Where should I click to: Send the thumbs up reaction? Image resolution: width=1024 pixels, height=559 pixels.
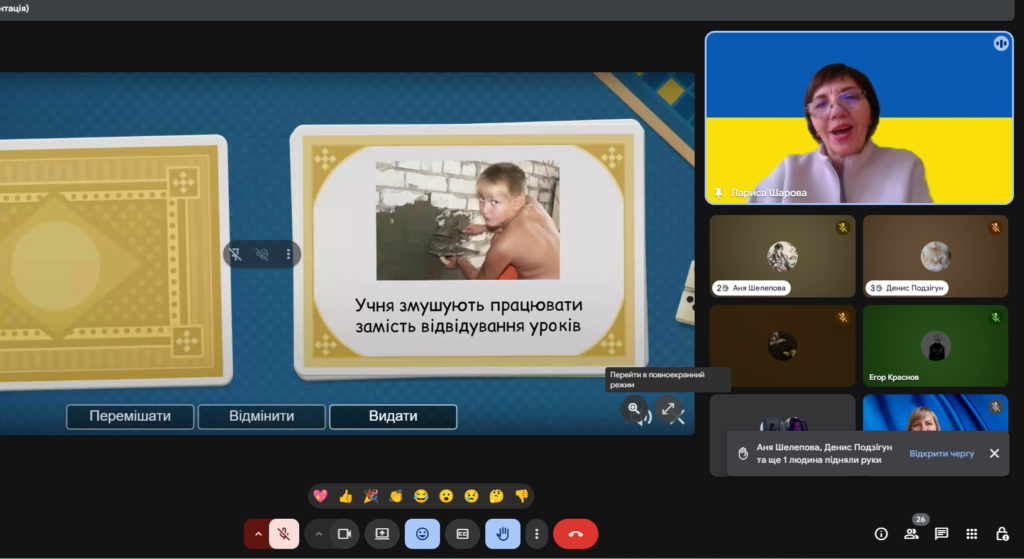coord(346,496)
